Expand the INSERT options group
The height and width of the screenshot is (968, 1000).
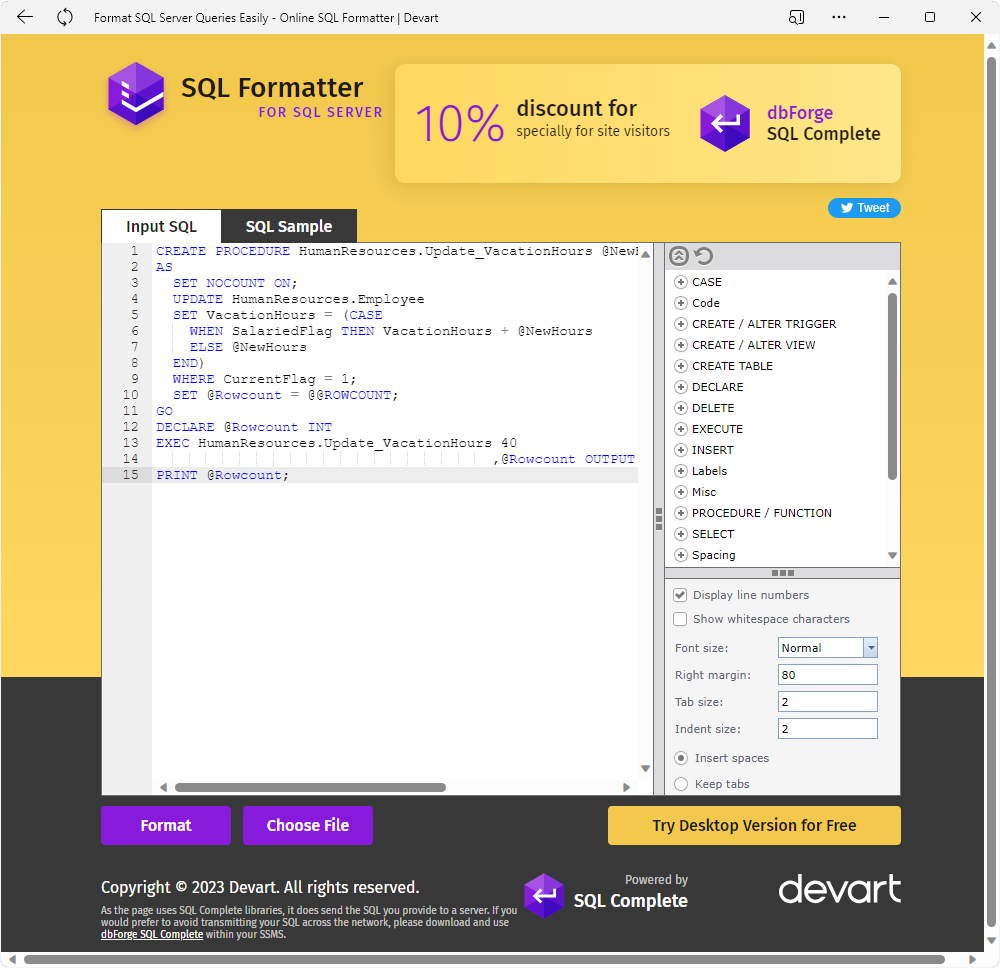click(x=681, y=450)
